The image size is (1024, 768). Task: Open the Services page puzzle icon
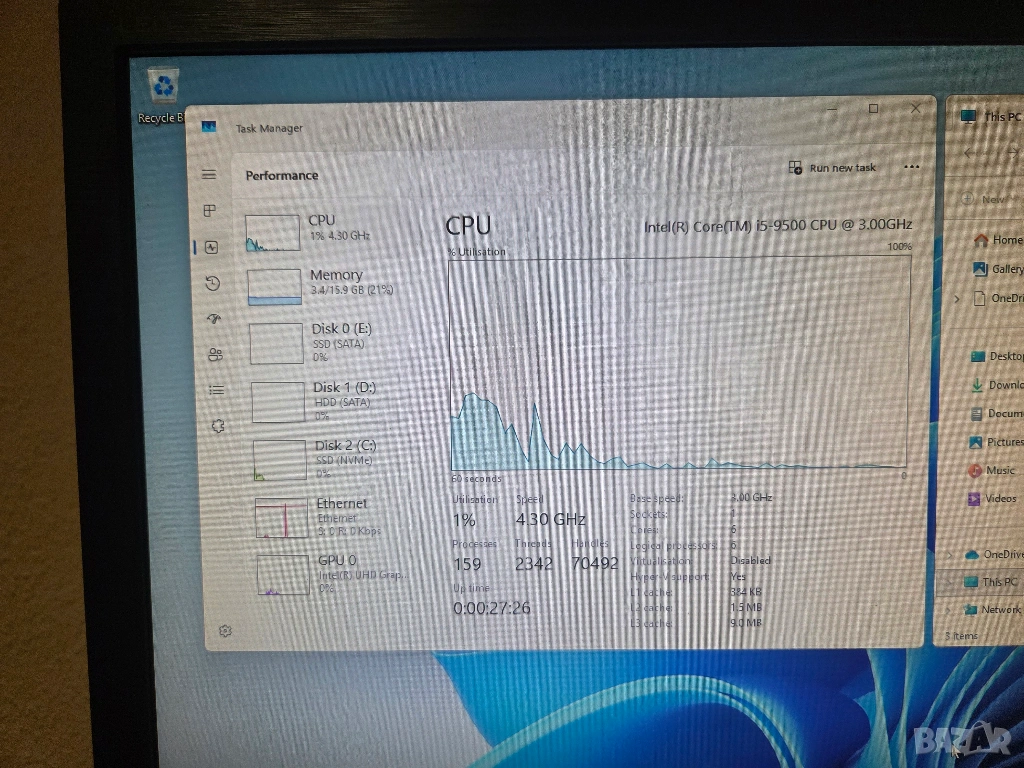click(218, 425)
